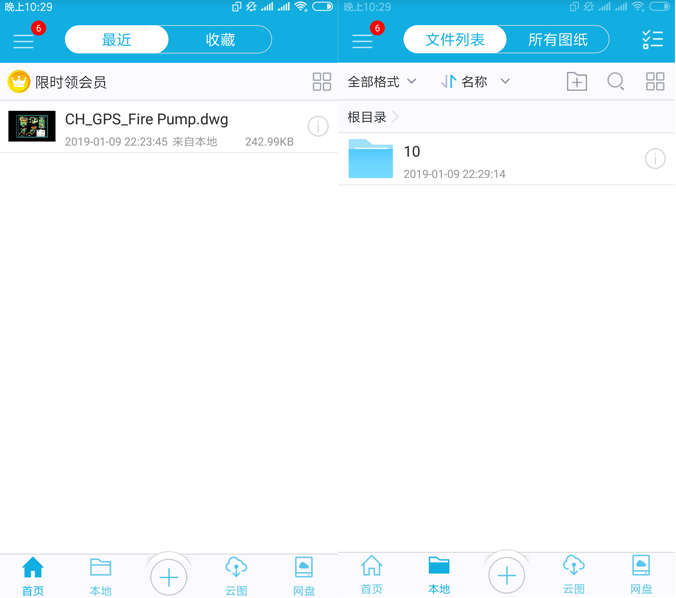
Task: Go to 根目录 breadcrumb
Action: coord(367,117)
